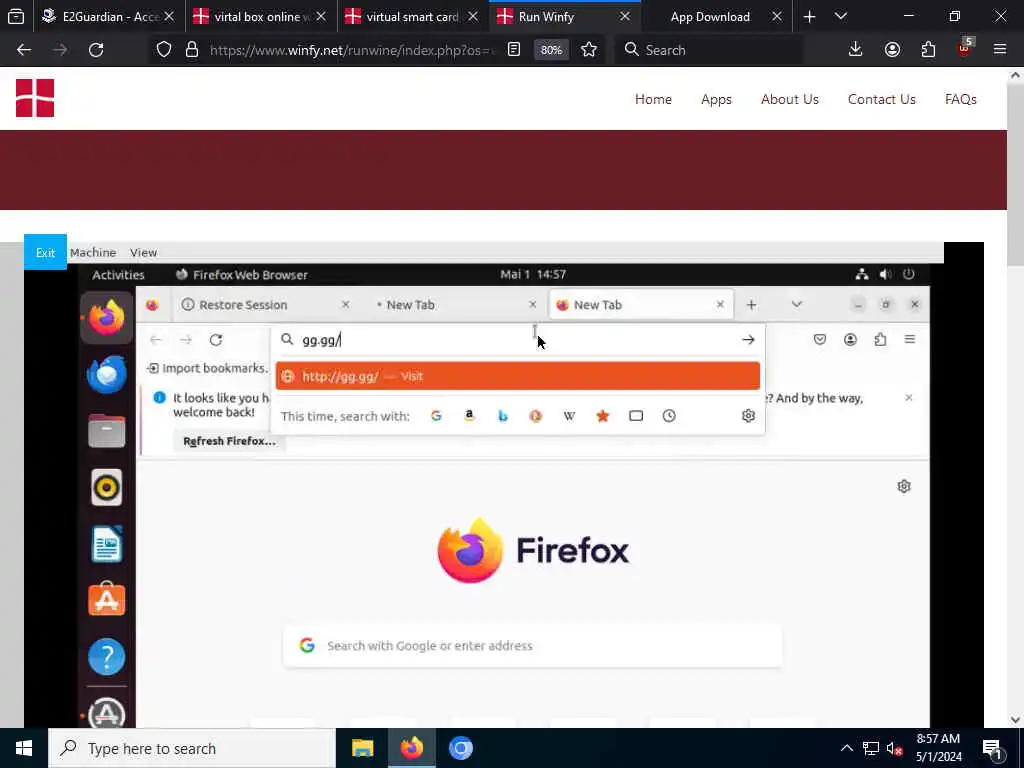This screenshot has width=1024, height=768.
Task: Add a new tab in inner Firefox
Action: pos(751,304)
